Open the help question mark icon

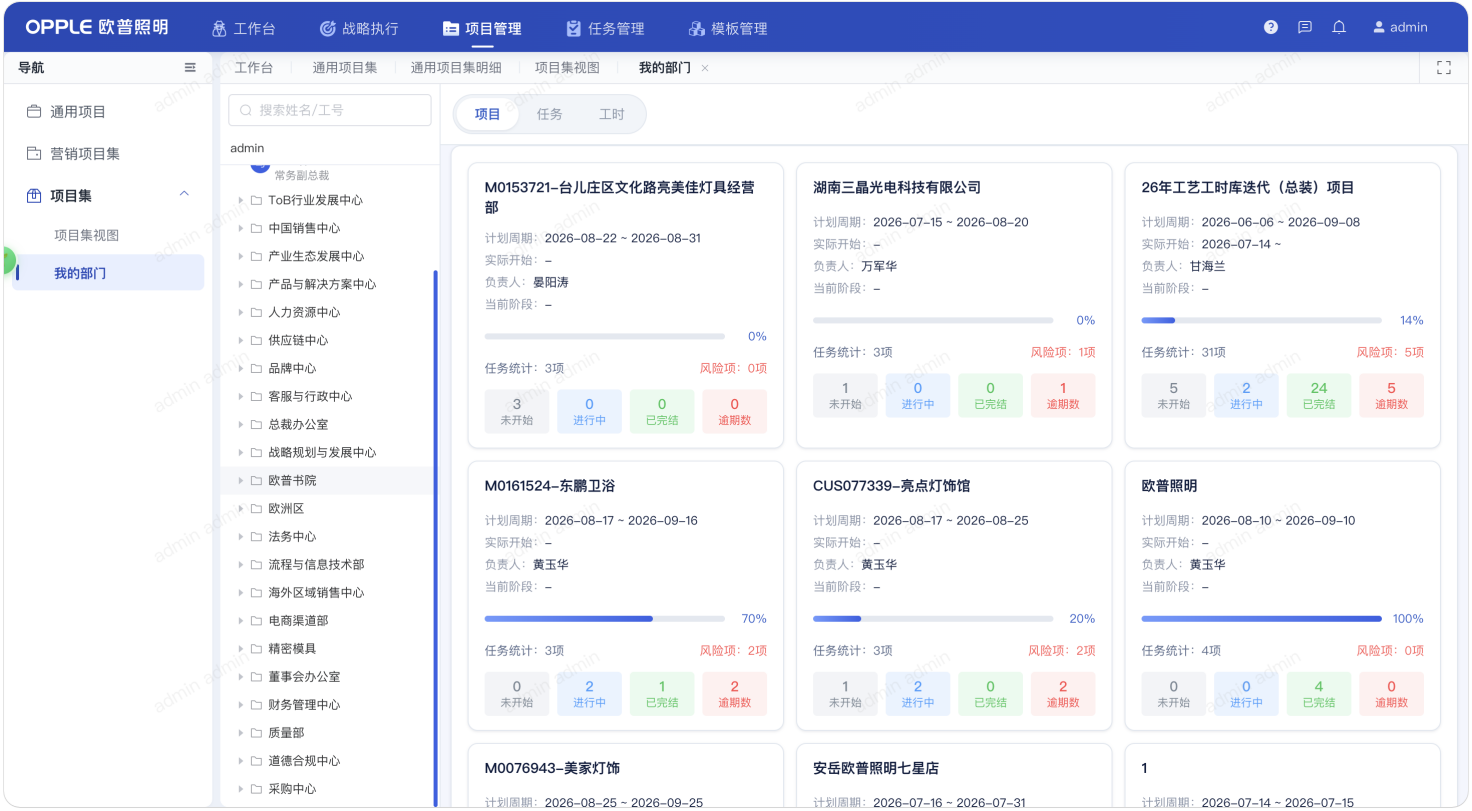click(1271, 27)
